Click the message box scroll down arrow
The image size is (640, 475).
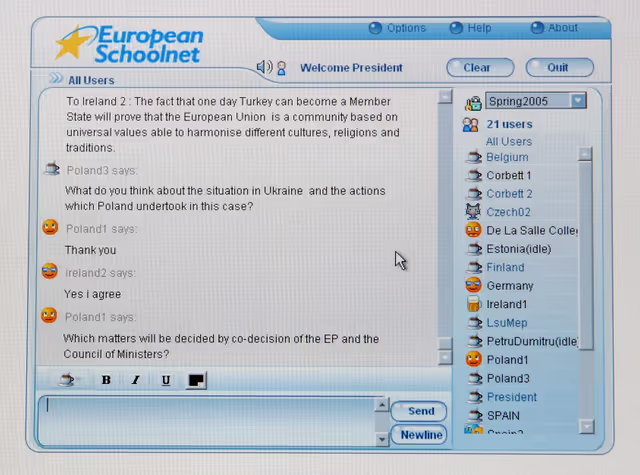click(382, 439)
